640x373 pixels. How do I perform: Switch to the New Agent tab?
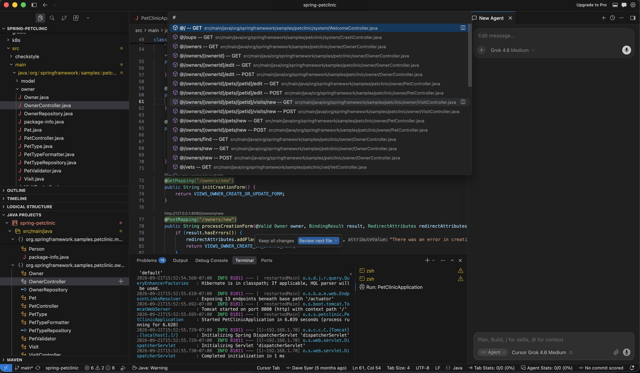[491, 18]
